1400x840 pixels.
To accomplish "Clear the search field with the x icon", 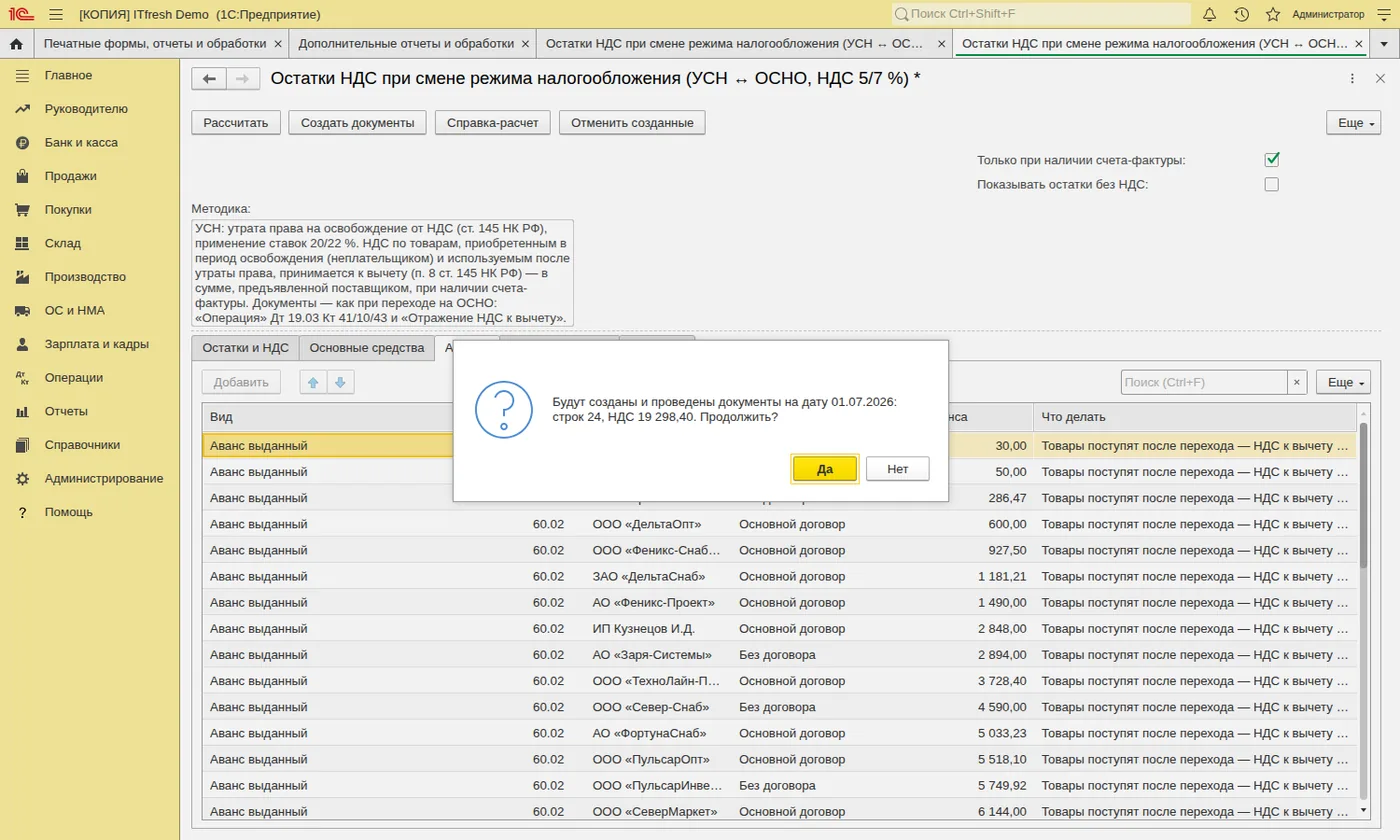I will (1297, 382).
